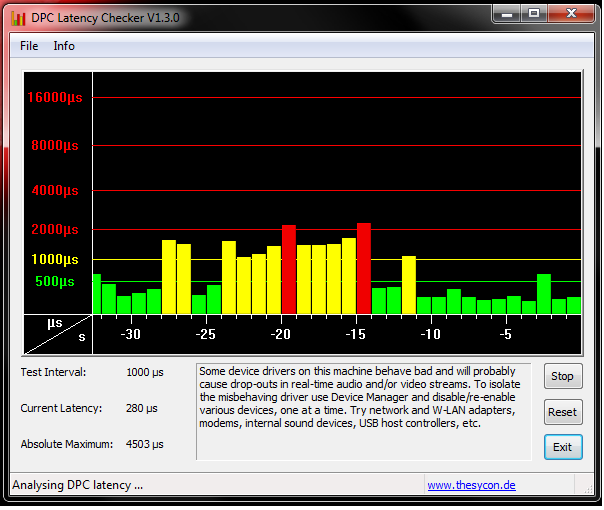Click the Analysing DPC latency status text
The image size is (604, 510).
click(77, 485)
